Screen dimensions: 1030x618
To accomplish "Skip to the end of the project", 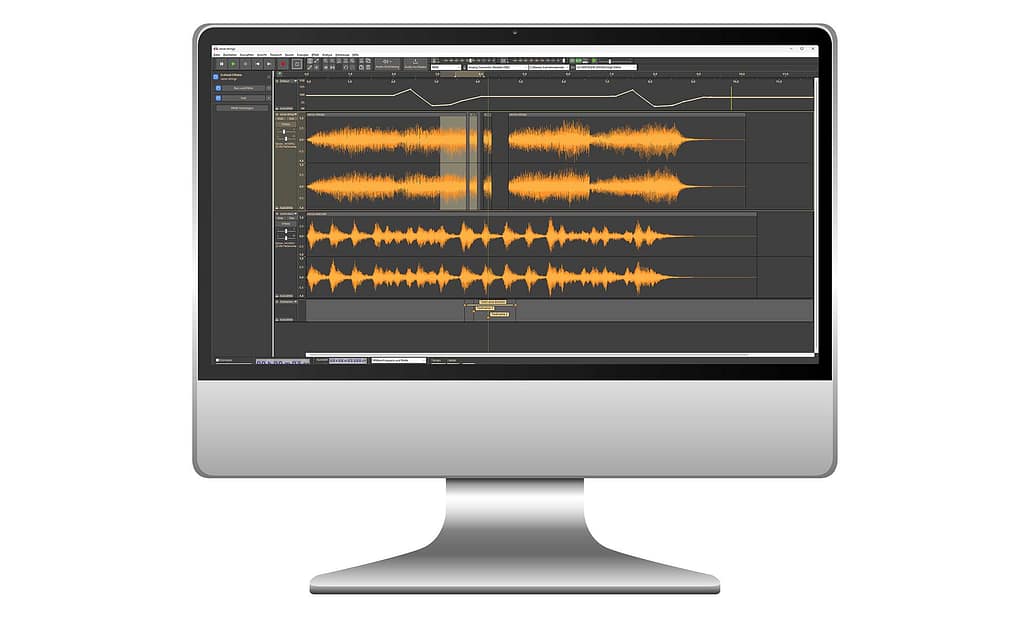I will tap(270, 63).
